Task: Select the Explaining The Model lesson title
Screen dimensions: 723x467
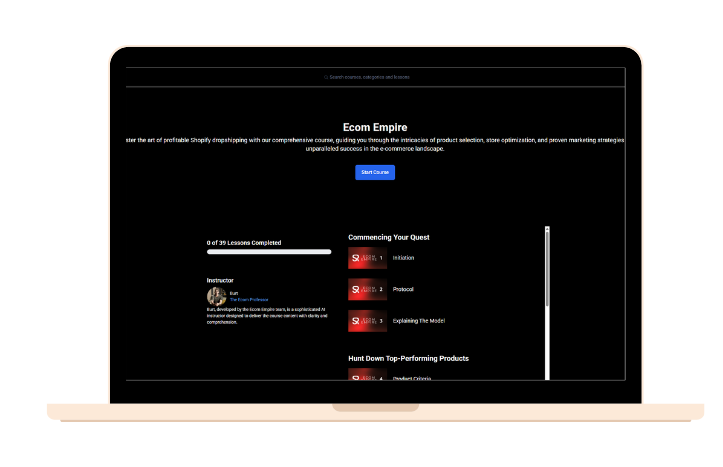Action: coord(419,321)
